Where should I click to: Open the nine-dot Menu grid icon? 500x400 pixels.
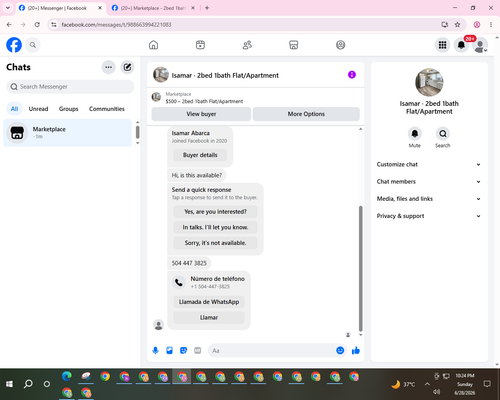click(442, 45)
